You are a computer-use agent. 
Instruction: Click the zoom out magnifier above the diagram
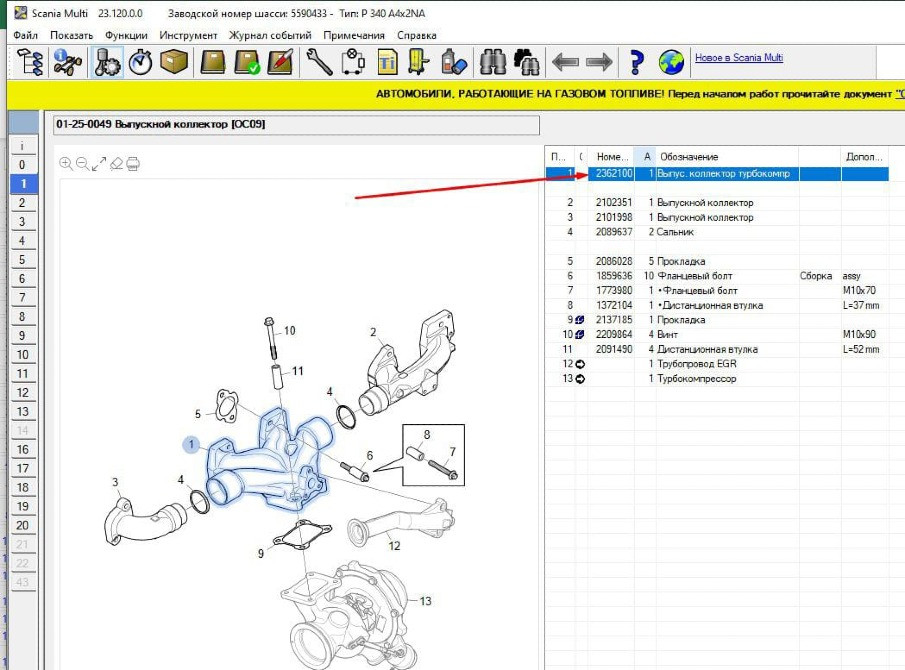pos(82,164)
